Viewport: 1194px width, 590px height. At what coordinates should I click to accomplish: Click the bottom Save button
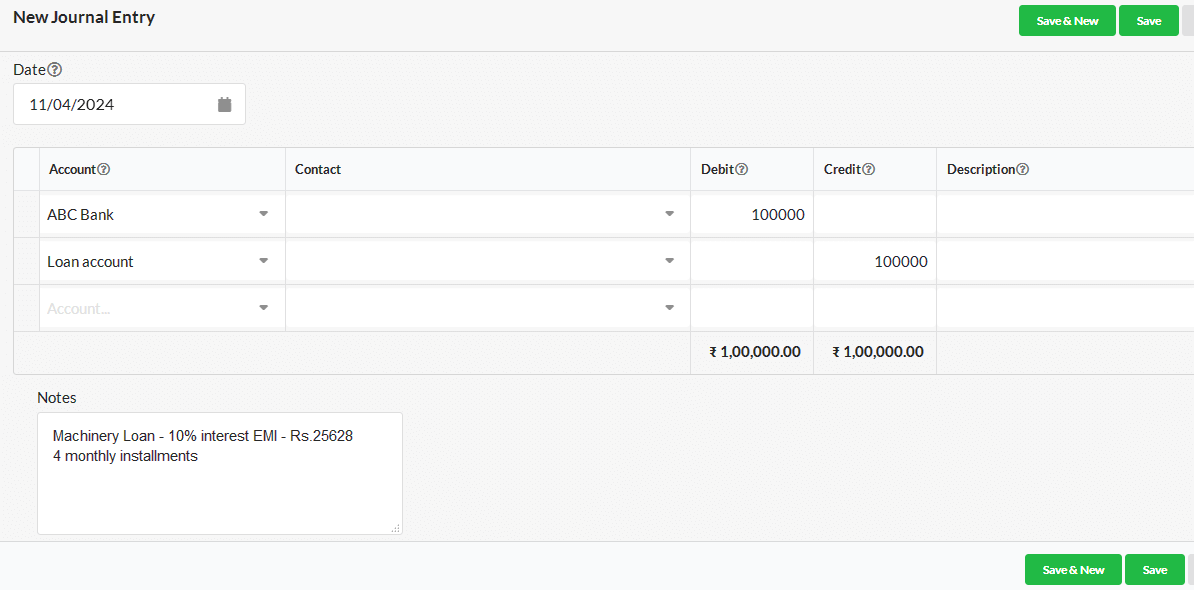[x=1154, y=569]
